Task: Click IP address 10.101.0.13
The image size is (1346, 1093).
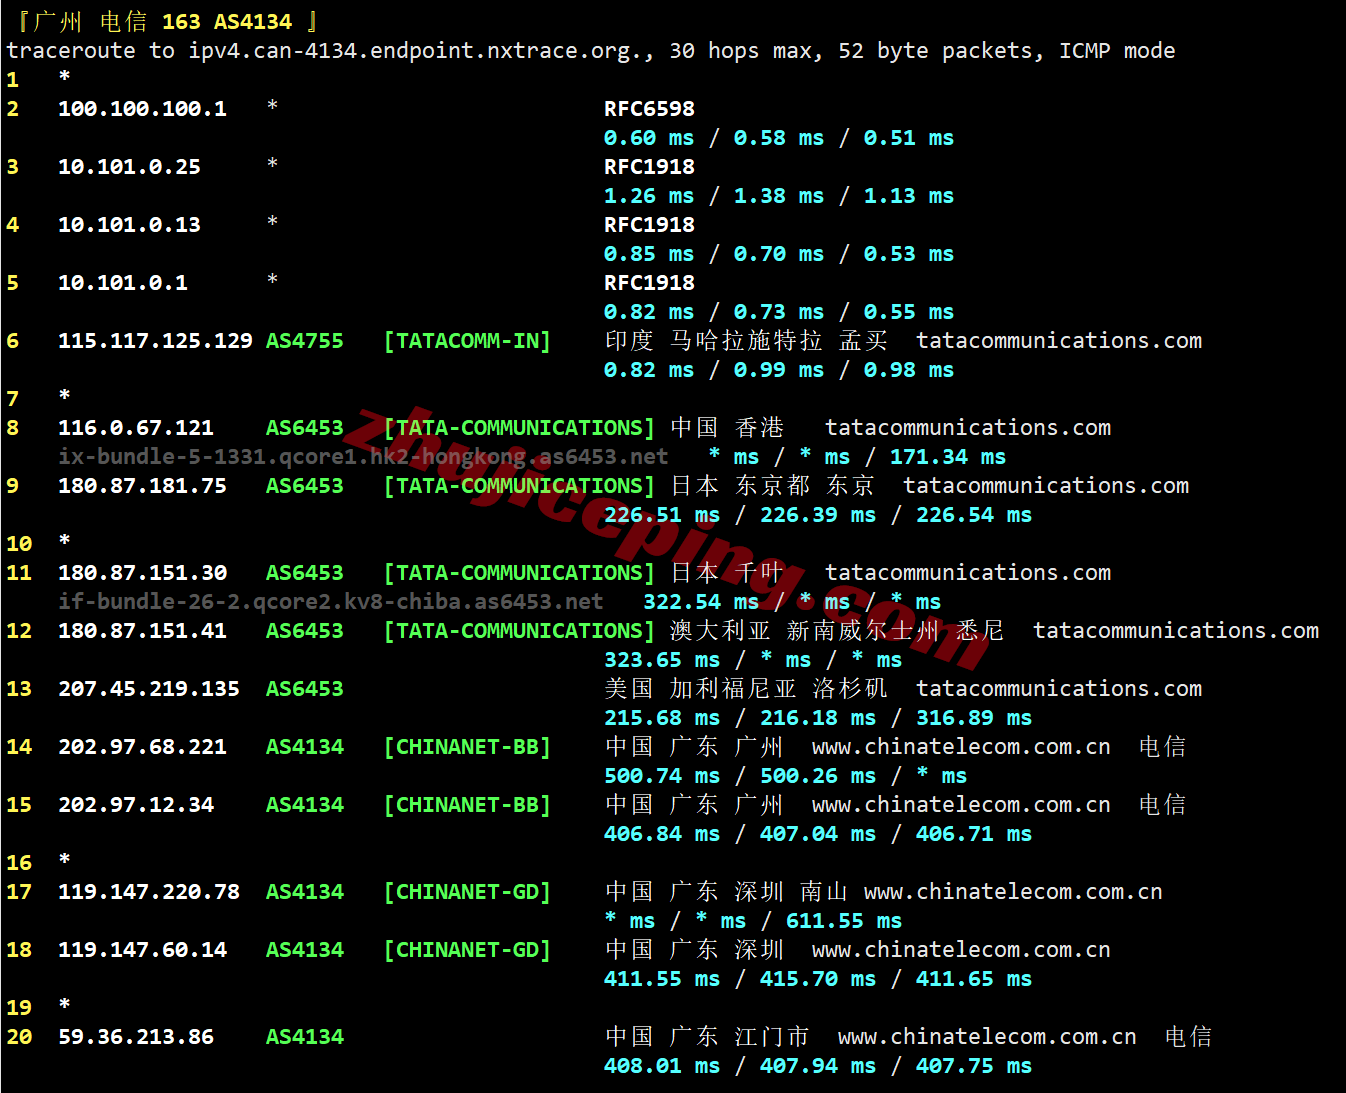Action: tap(129, 225)
